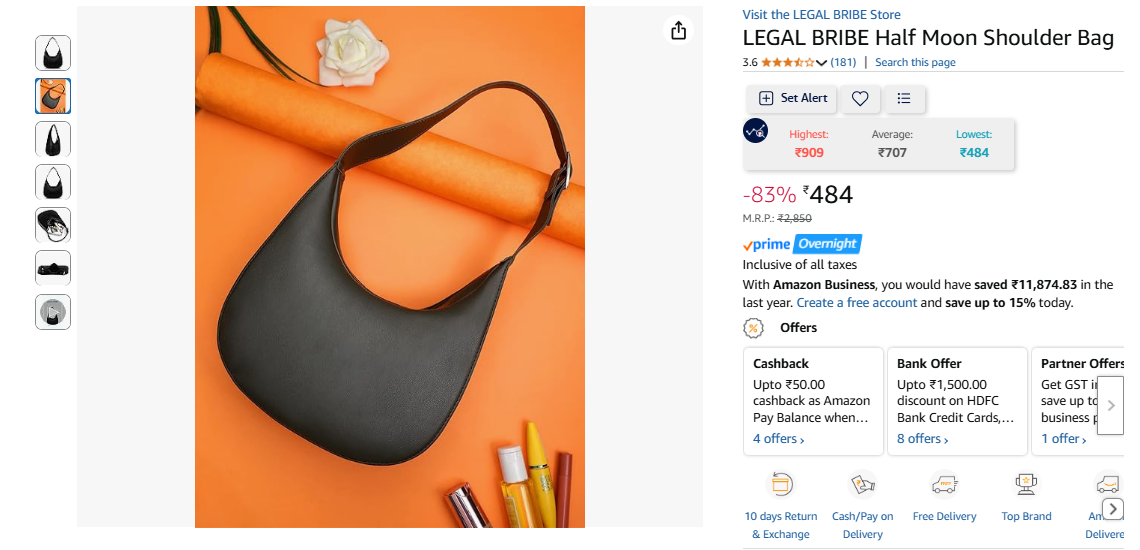Open the Create a free account link
The height and width of the screenshot is (550, 1140).
(x=857, y=303)
